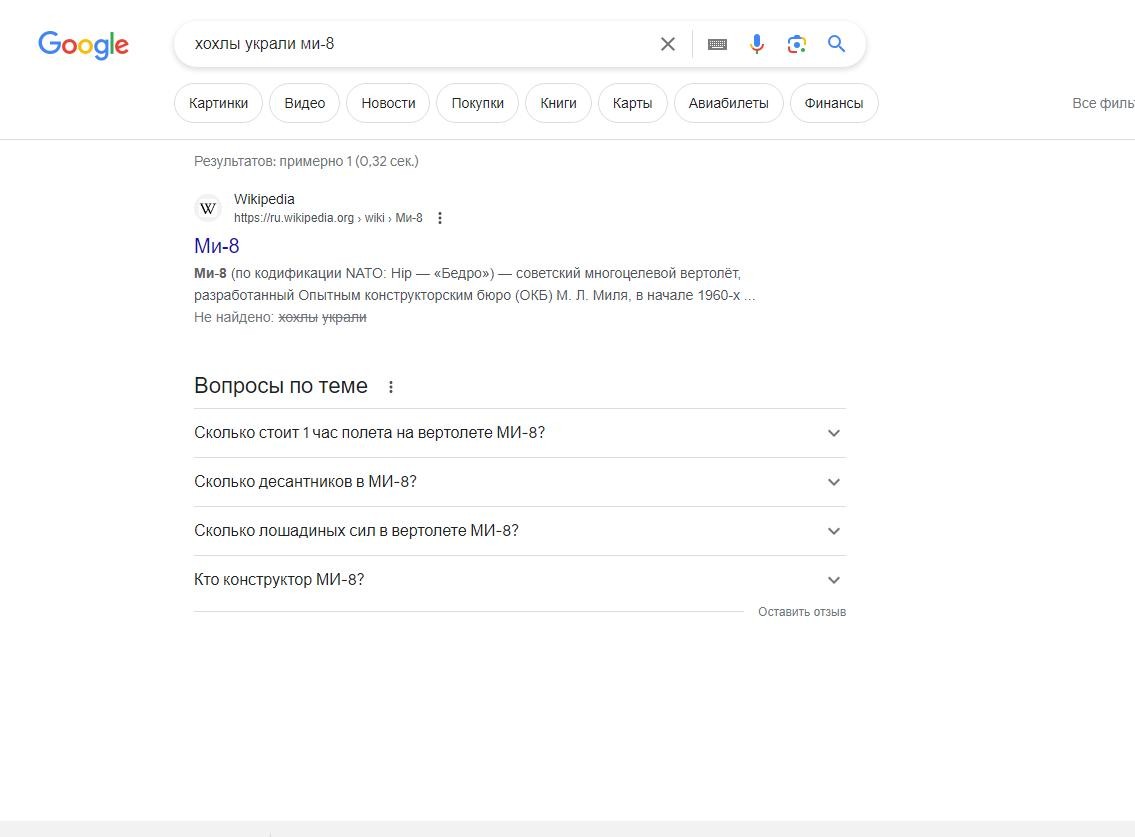The height and width of the screenshot is (837, 1135).
Task: Expand Сколько лошадиных сил question
Action: point(520,531)
